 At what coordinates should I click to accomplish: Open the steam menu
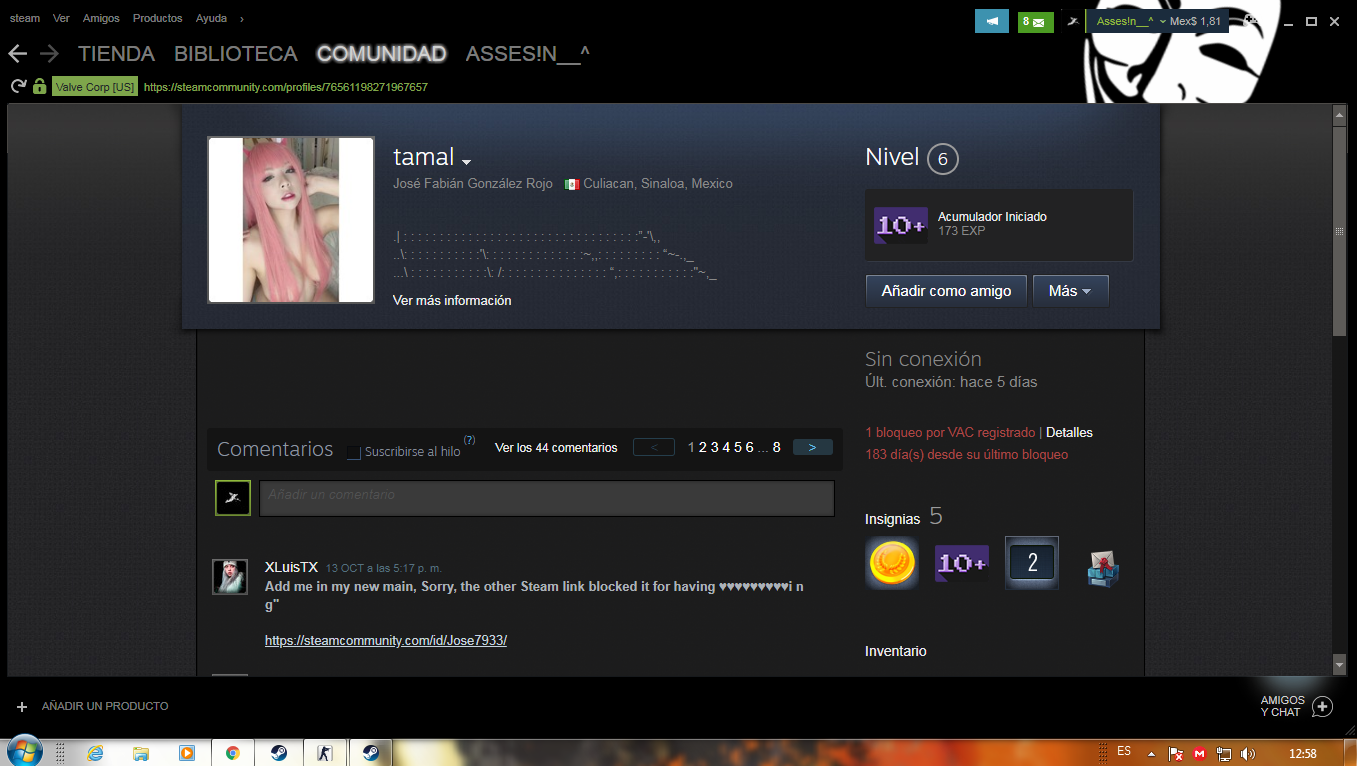(25, 18)
